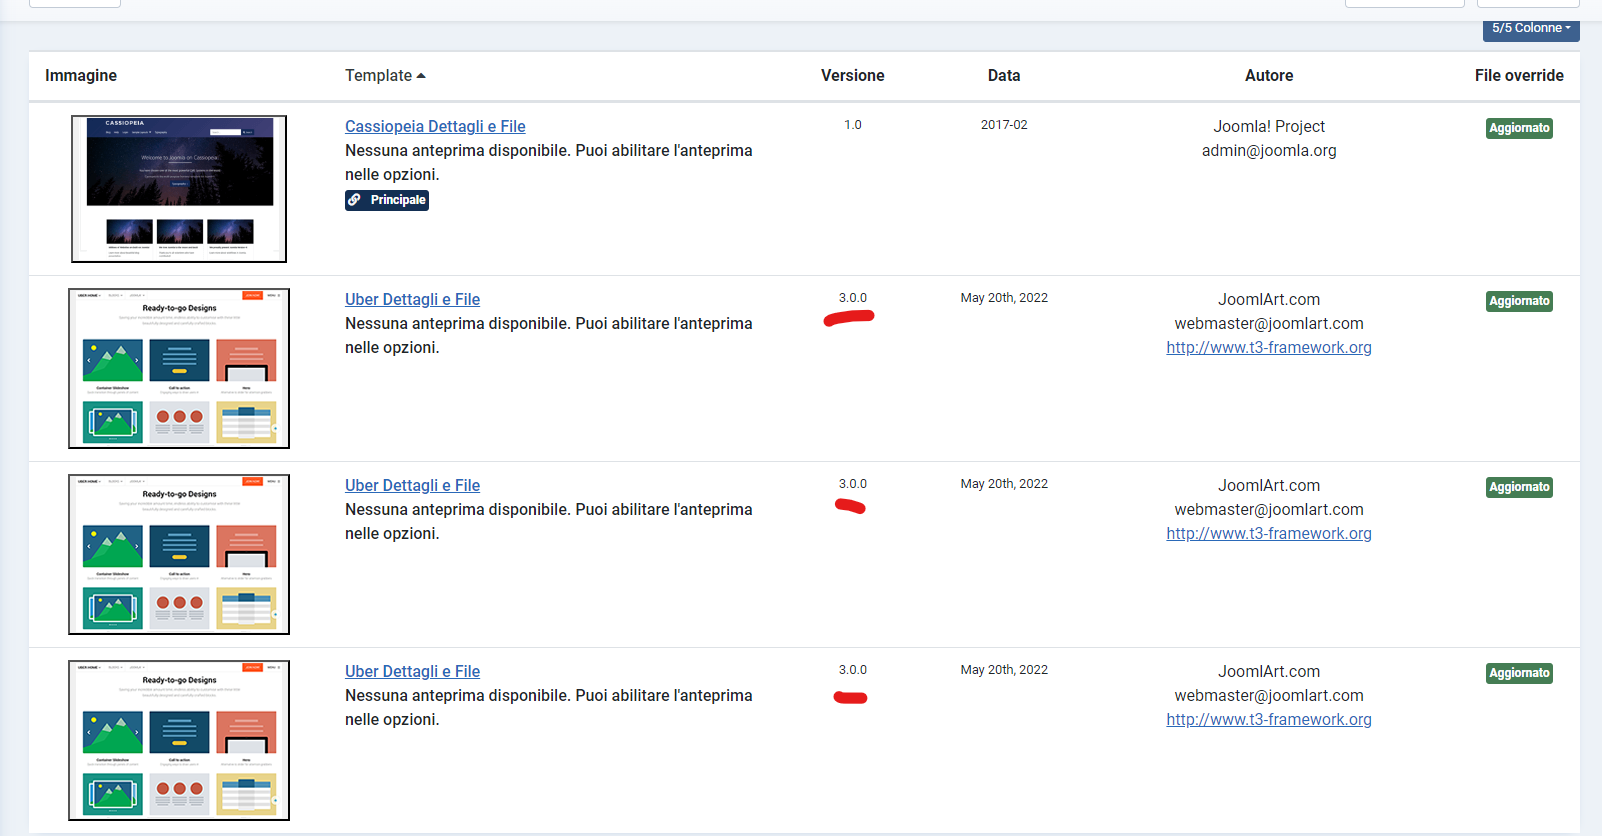Click the bottom Uber template thumbnail
1602x836 pixels.
pos(179,740)
